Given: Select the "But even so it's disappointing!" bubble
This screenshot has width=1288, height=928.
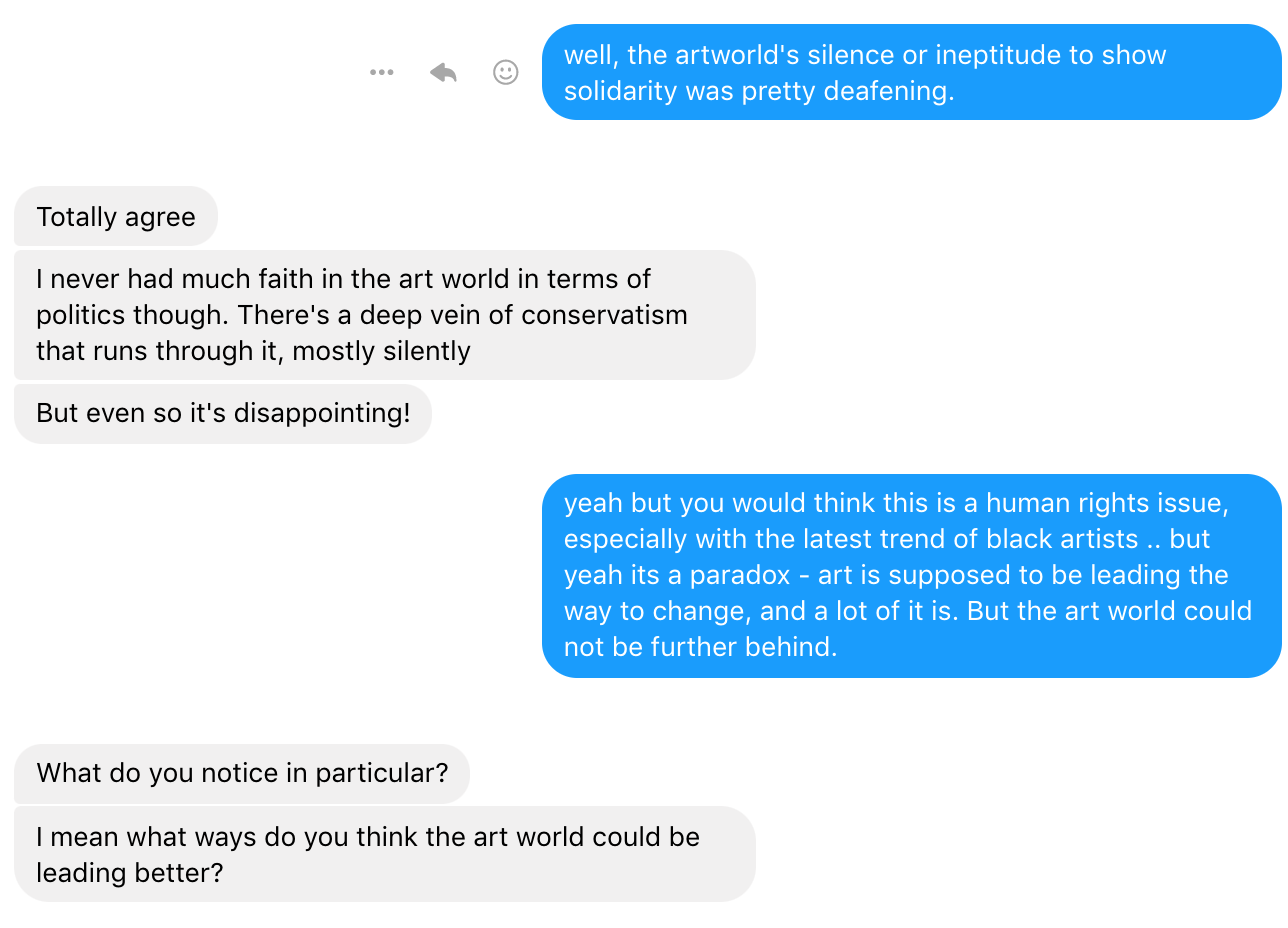Looking at the screenshot, I should tap(223, 414).
